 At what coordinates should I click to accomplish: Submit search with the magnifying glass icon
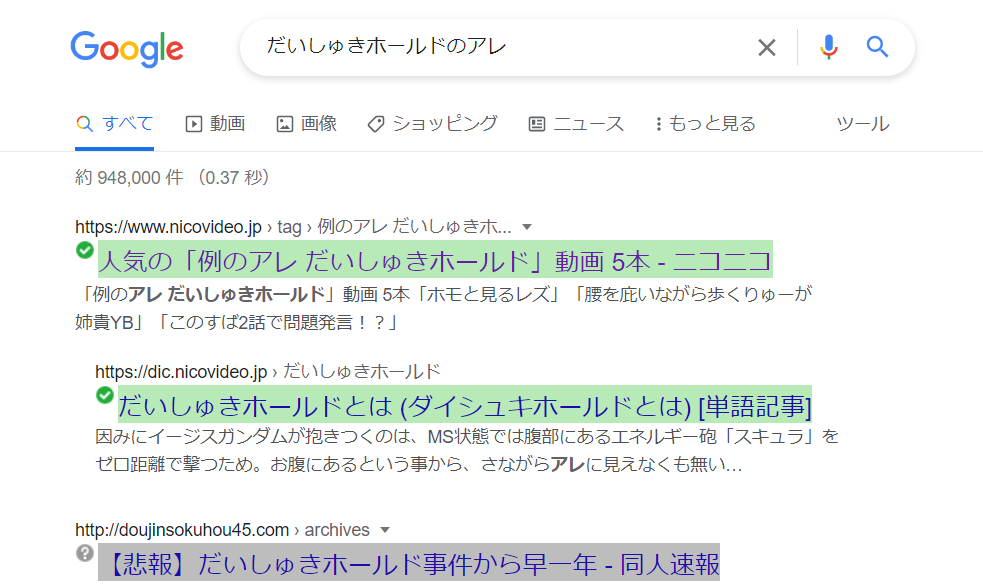coord(877,47)
